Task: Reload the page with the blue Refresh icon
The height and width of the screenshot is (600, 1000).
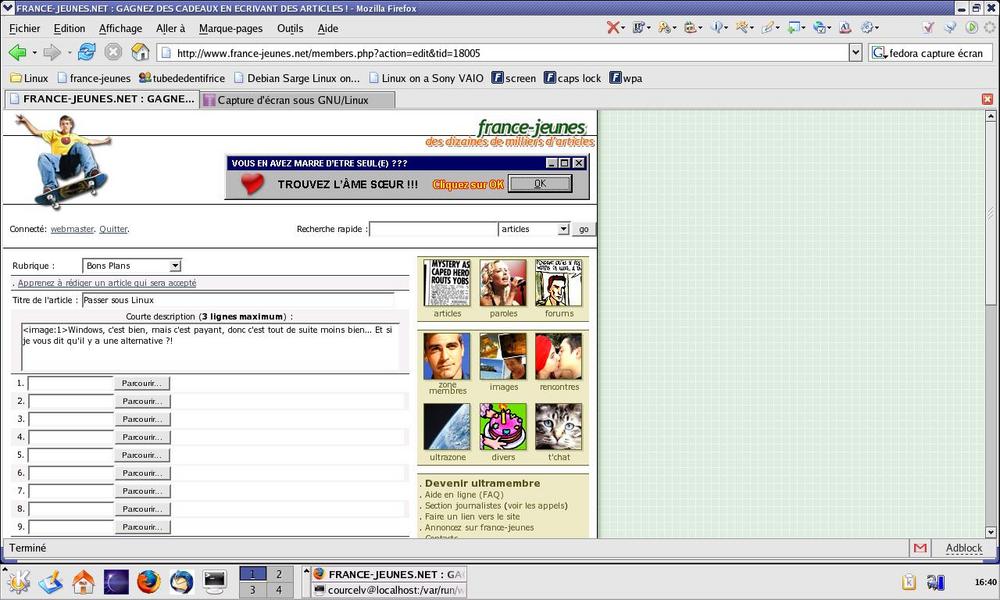Action: coord(87,52)
